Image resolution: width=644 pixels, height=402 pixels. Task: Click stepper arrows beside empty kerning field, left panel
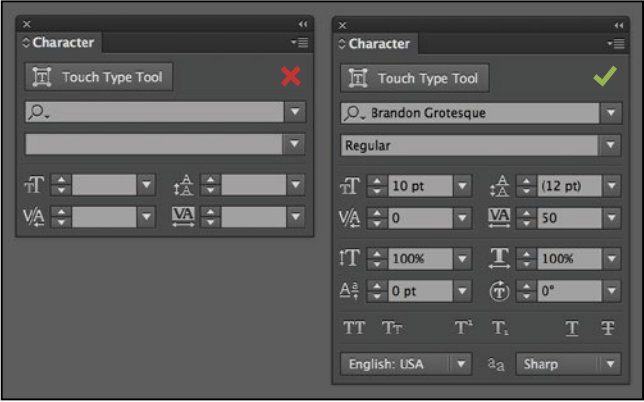[61, 217]
